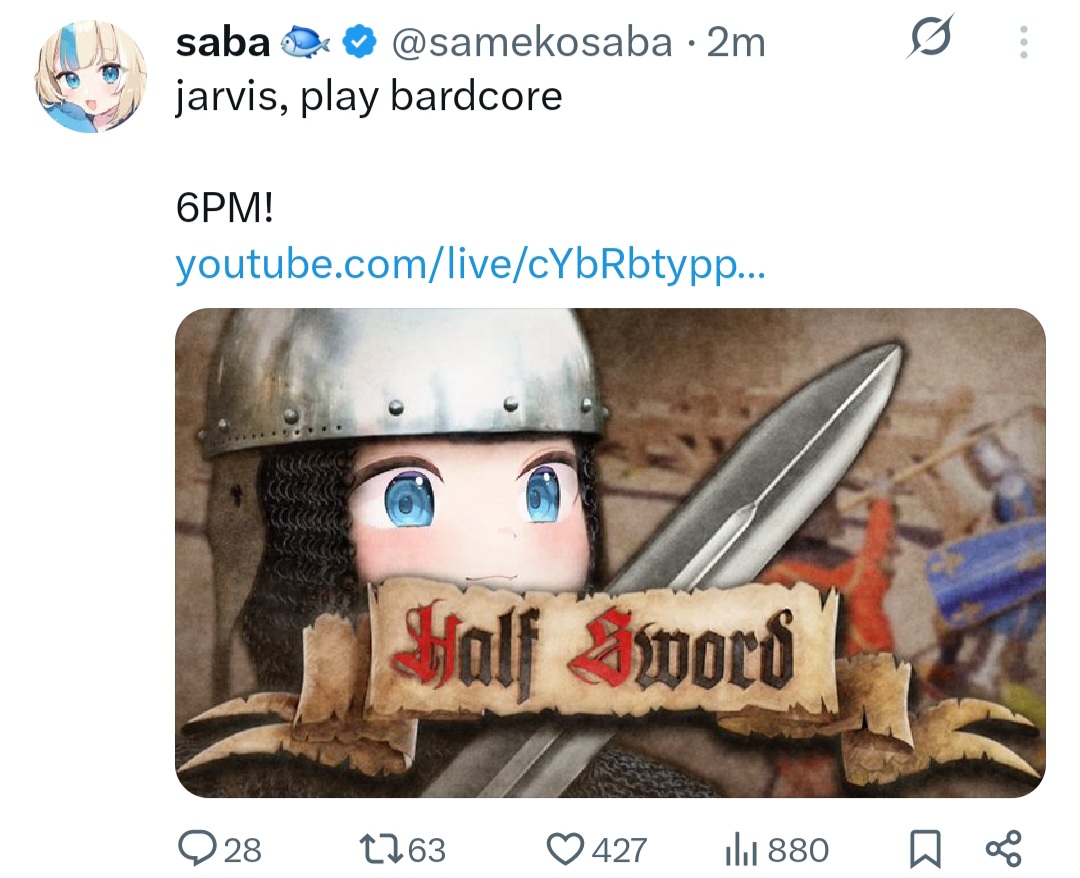Click the reply speech bubble icon
The width and height of the screenshot is (1080, 878).
point(198,849)
